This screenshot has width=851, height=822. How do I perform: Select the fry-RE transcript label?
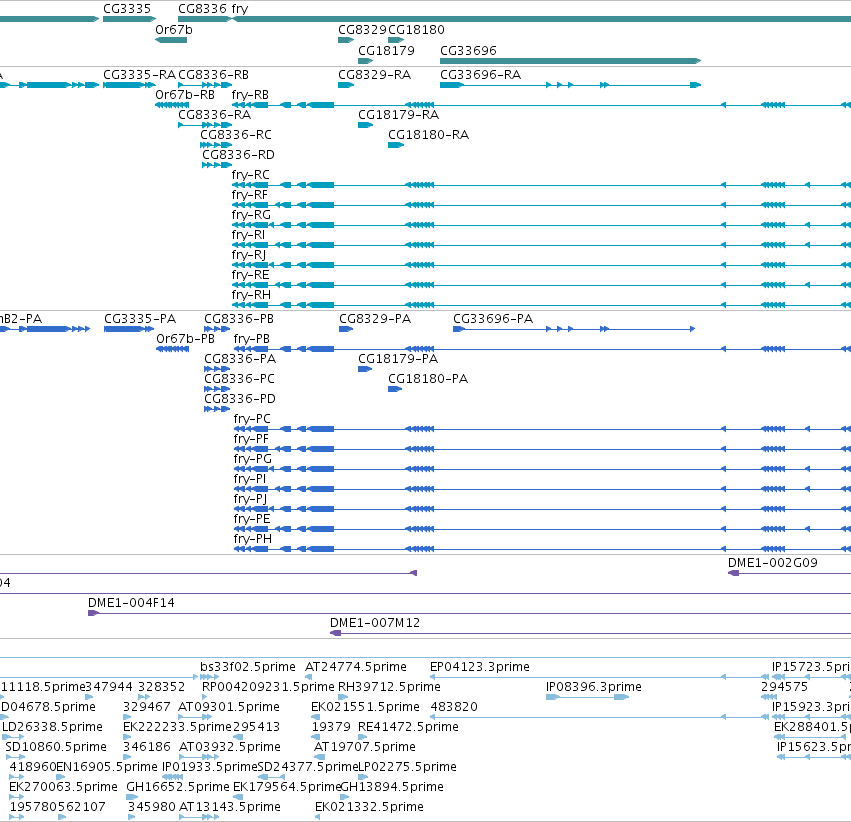pyautogui.click(x=250, y=275)
